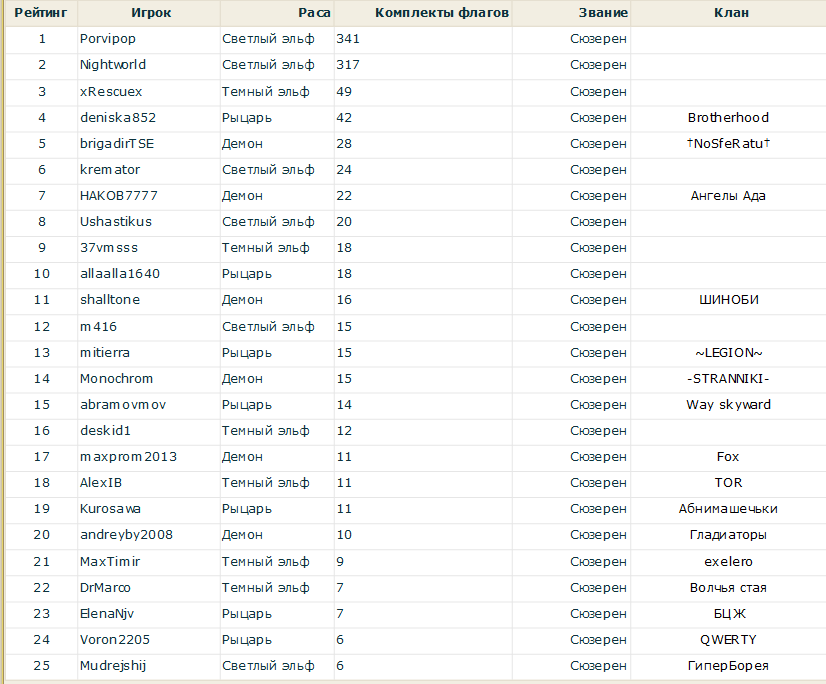Click player name xRescuex

(x=111, y=91)
